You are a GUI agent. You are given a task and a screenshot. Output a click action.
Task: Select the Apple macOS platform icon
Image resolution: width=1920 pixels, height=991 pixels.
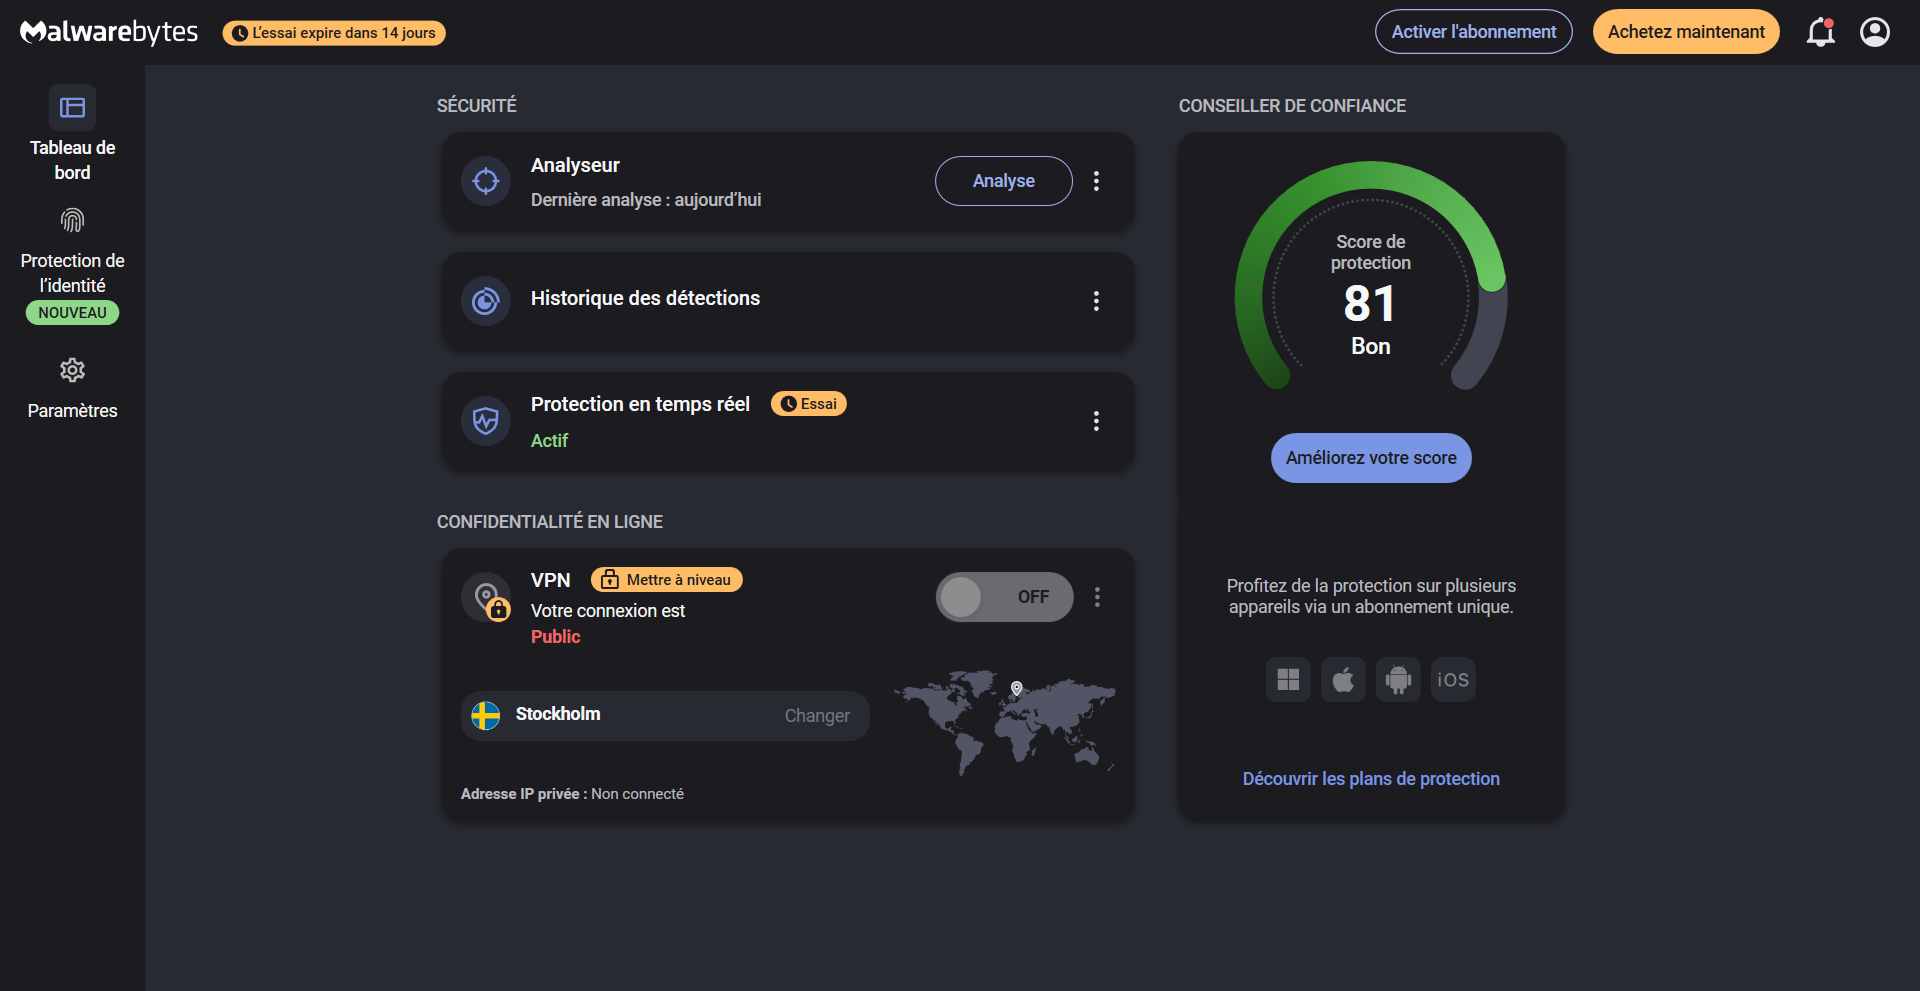click(x=1343, y=680)
